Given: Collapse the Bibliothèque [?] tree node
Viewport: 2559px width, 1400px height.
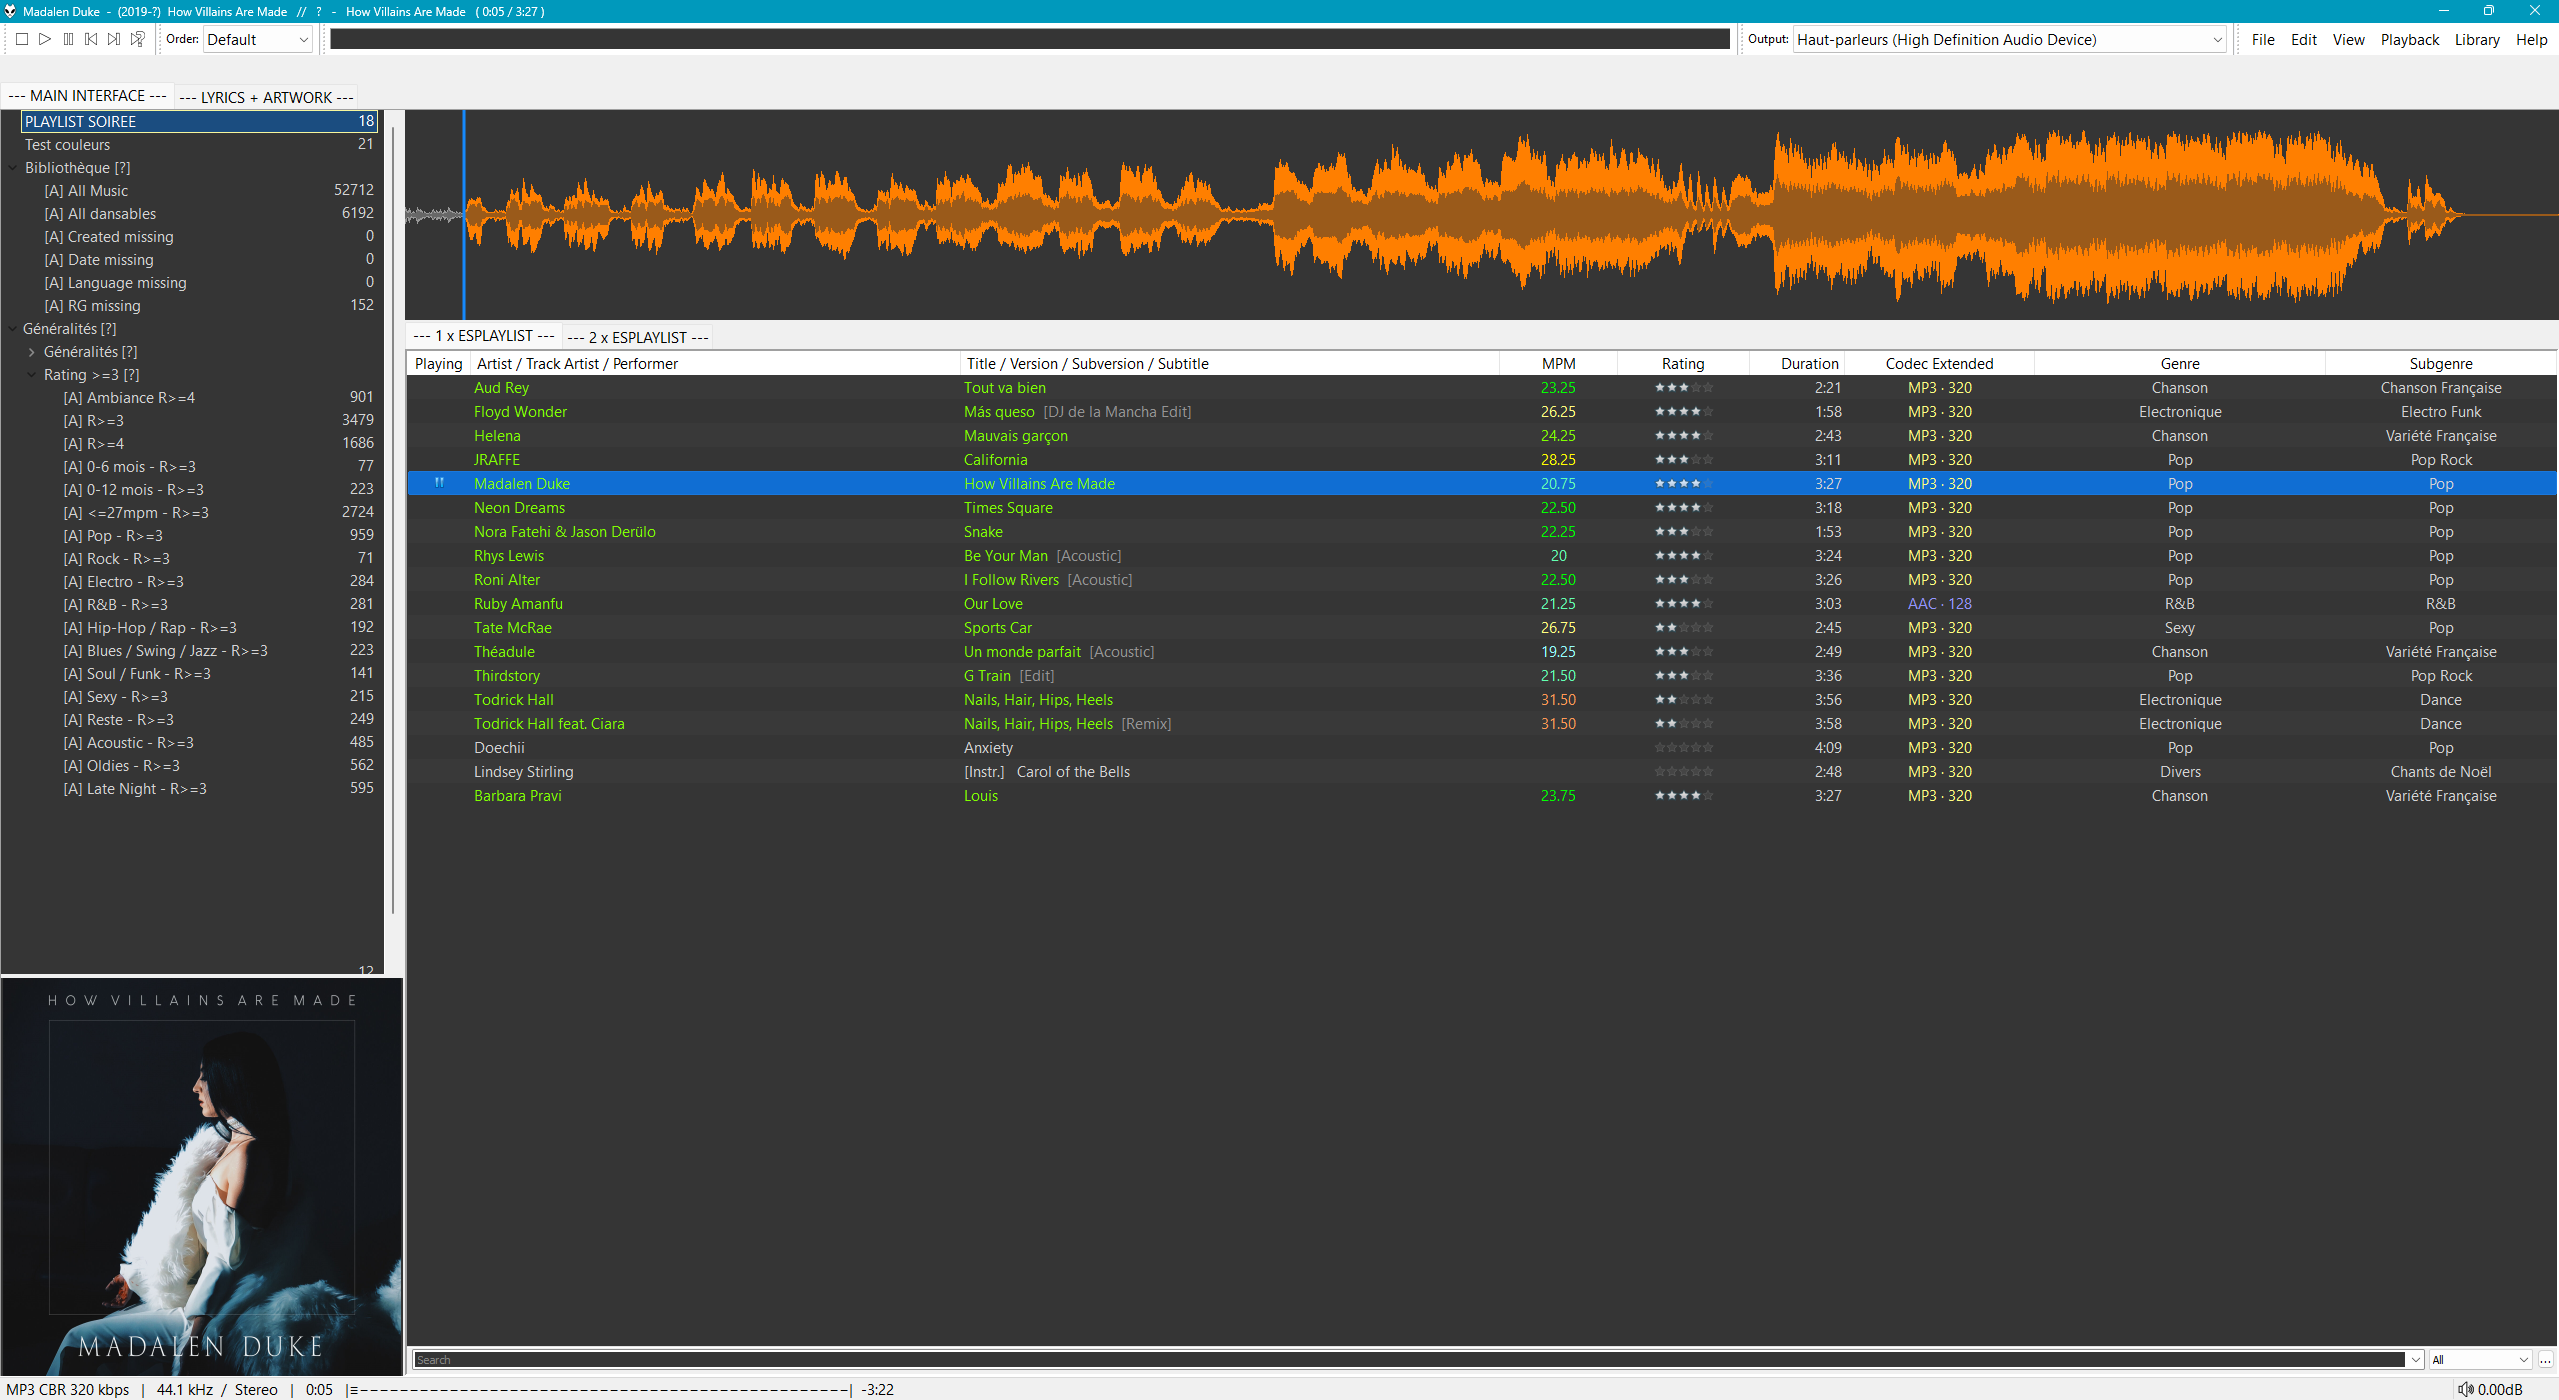Looking at the screenshot, I should coord(13,168).
